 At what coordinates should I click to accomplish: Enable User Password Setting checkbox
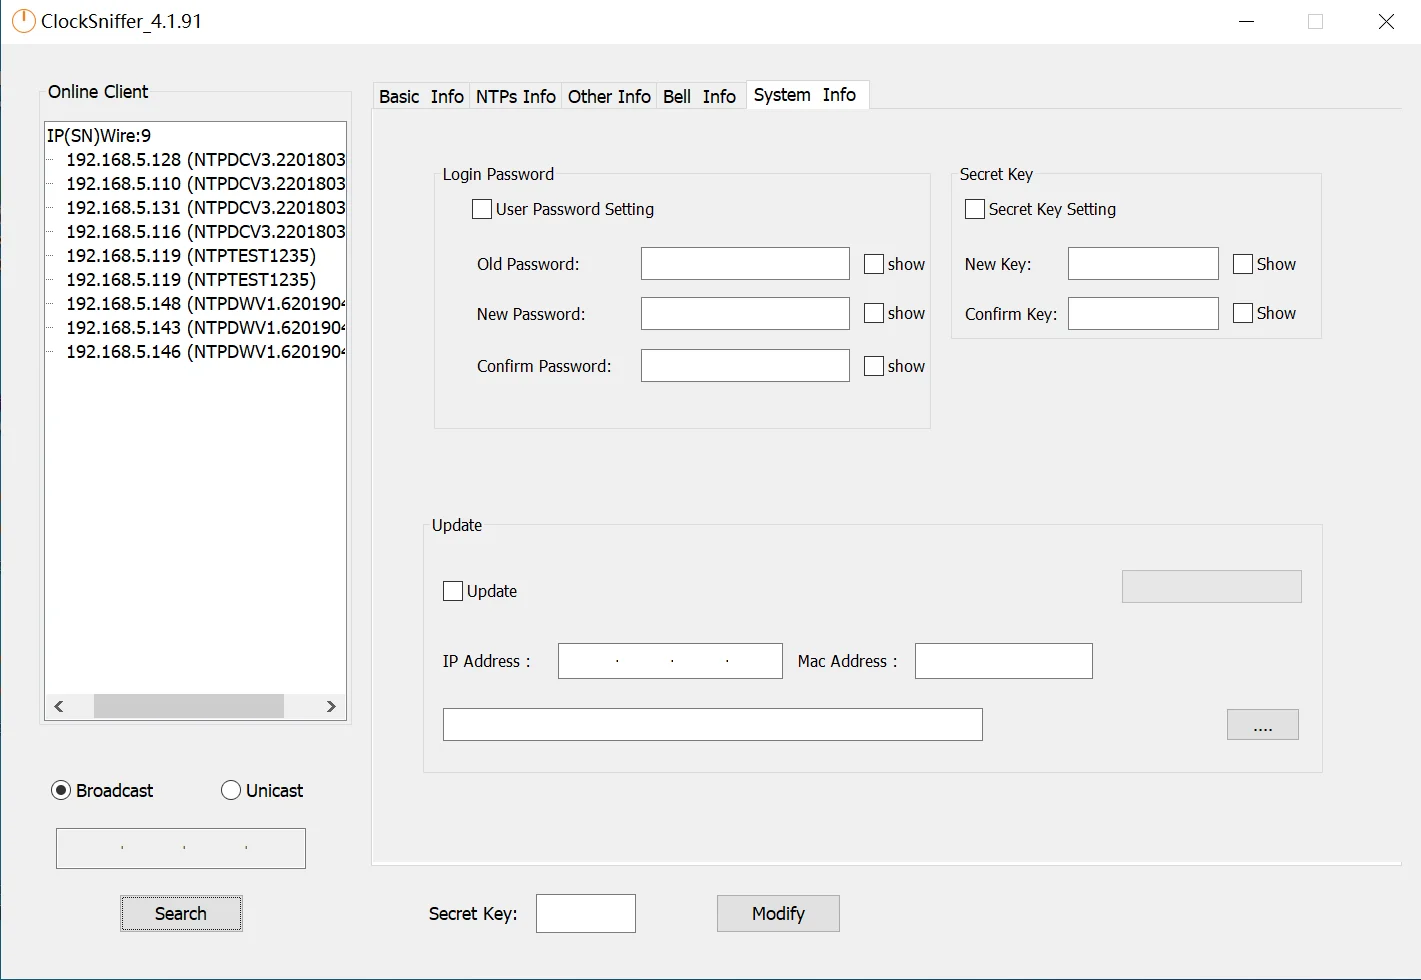point(482,209)
